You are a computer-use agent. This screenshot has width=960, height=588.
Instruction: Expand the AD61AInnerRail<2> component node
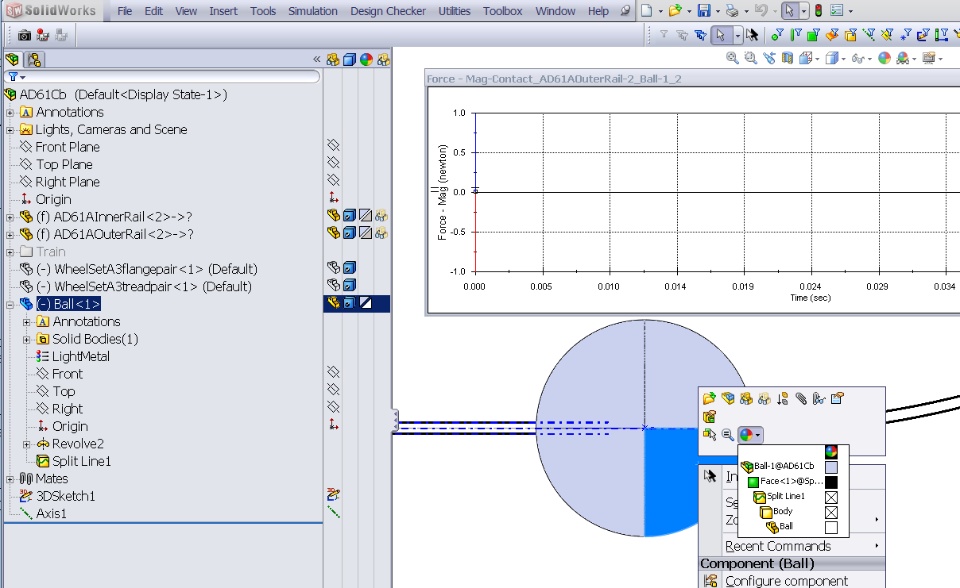coord(10,217)
